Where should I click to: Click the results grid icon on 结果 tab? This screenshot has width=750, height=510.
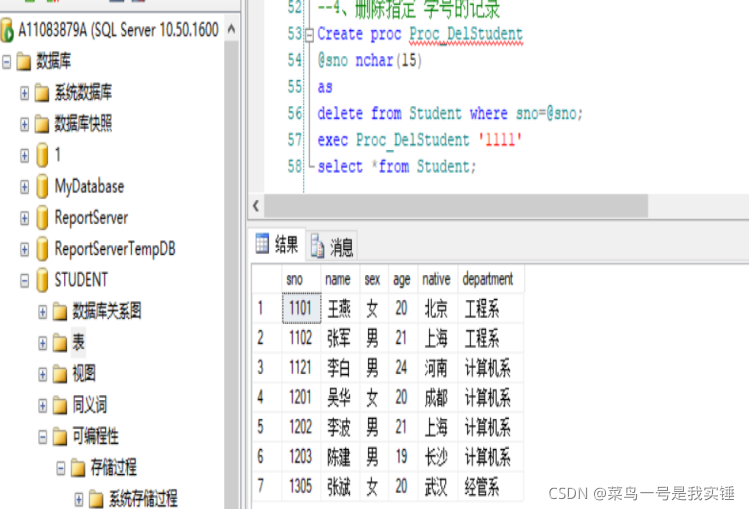click(262, 244)
